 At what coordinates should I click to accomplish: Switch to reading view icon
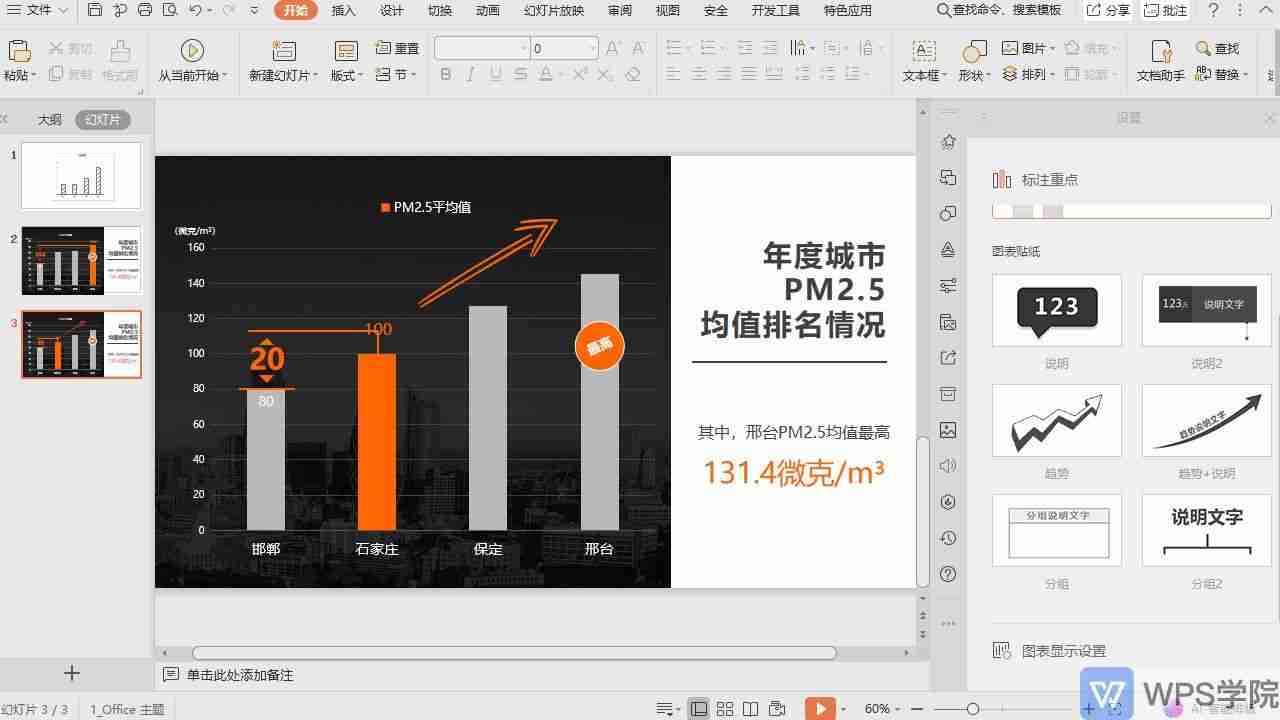coord(751,709)
